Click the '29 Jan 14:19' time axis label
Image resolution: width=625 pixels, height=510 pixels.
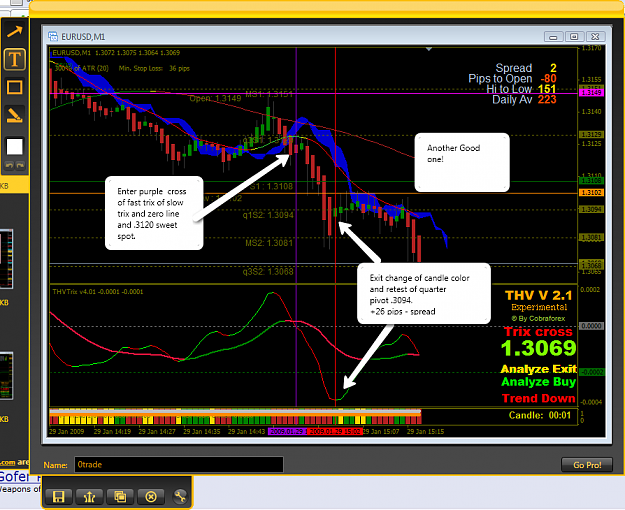[112, 431]
